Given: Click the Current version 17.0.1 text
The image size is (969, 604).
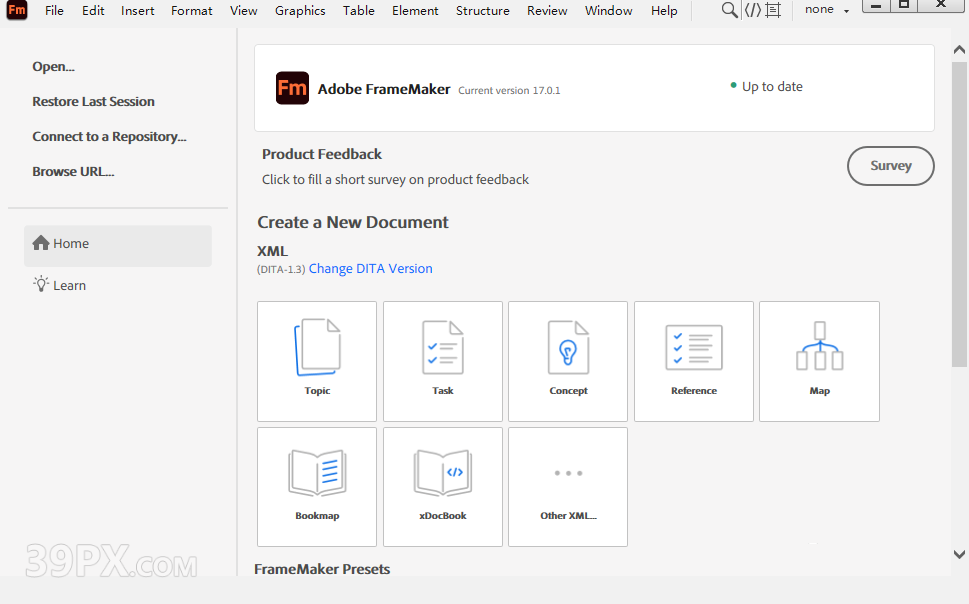Looking at the screenshot, I should click(x=509, y=90).
